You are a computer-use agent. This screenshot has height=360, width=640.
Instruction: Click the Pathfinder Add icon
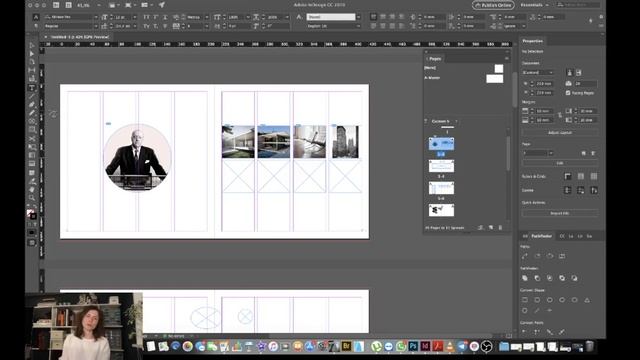click(525, 278)
